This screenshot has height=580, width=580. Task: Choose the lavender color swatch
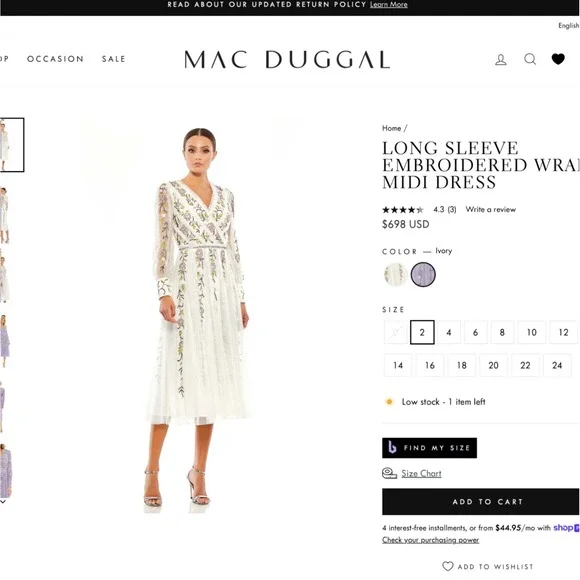[423, 274]
